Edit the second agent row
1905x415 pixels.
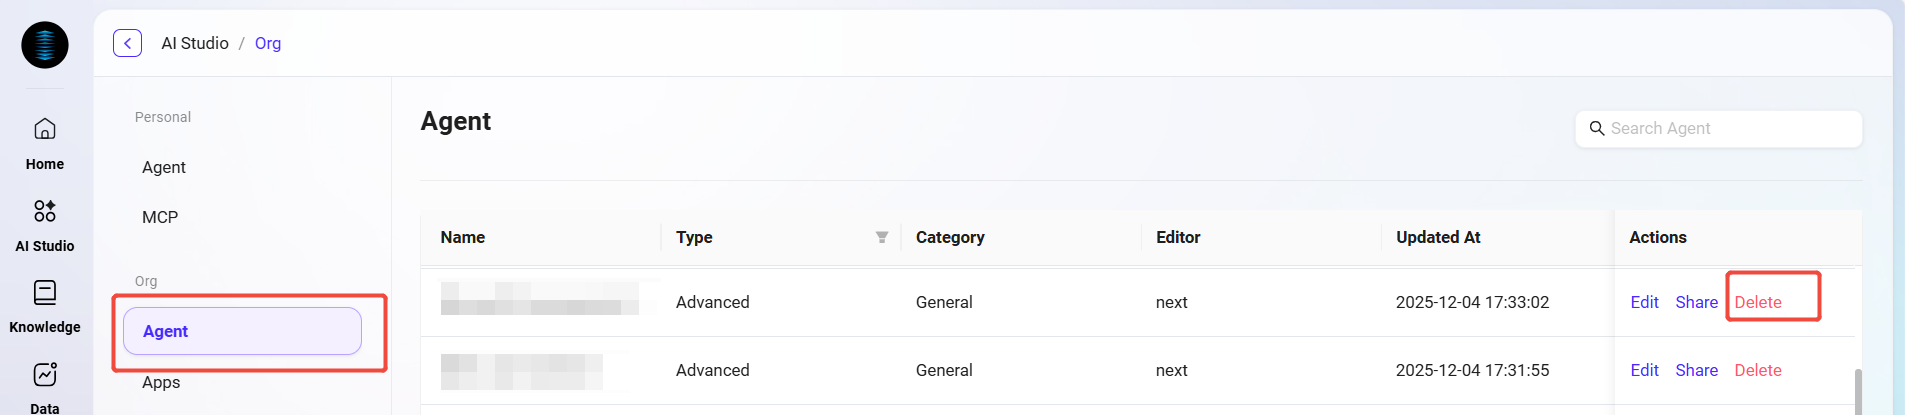(x=1644, y=370)
